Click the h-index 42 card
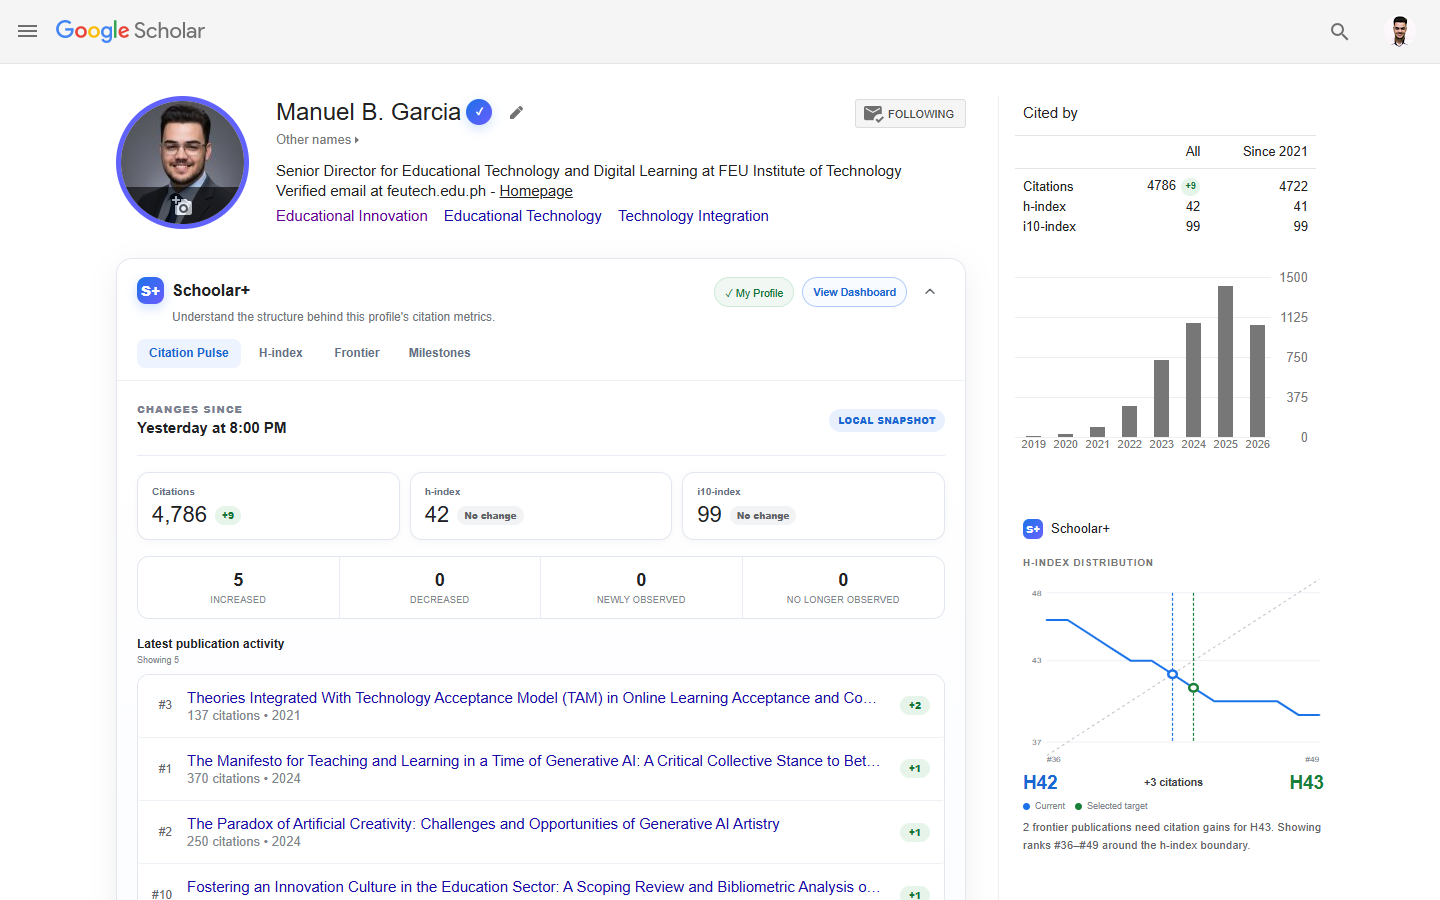The width and height of the screenshot is (1440, 900). pyautogui.click(x=541, y=506)
